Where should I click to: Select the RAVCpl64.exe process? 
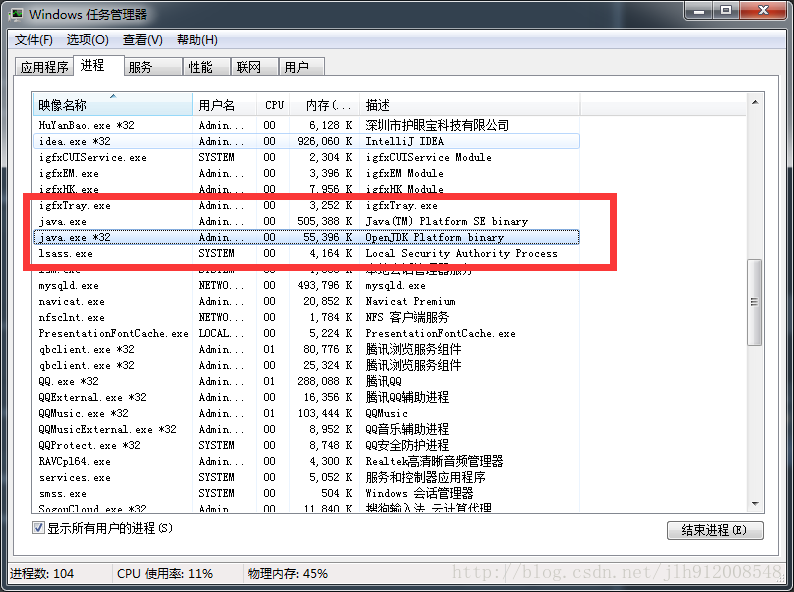pyautogui.click(x=306, y=461)
